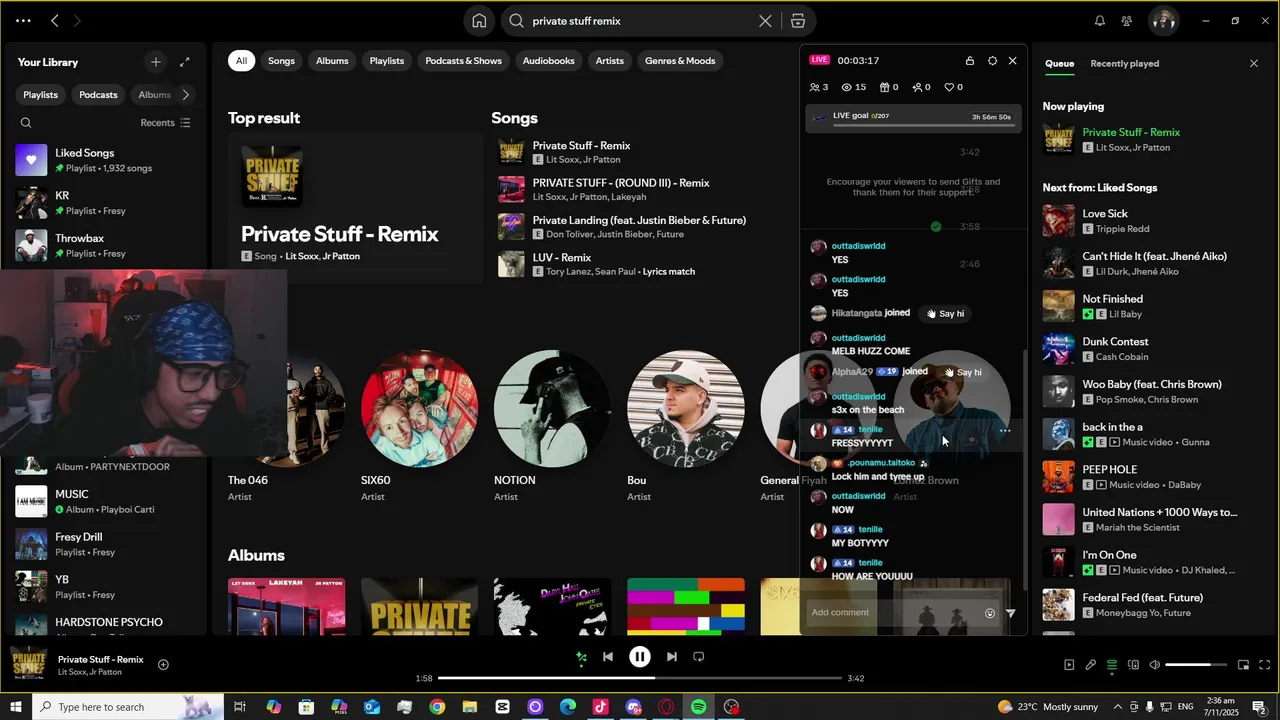Toggle the Albums library filter
1280x720 pixels.
pos(154,95)
